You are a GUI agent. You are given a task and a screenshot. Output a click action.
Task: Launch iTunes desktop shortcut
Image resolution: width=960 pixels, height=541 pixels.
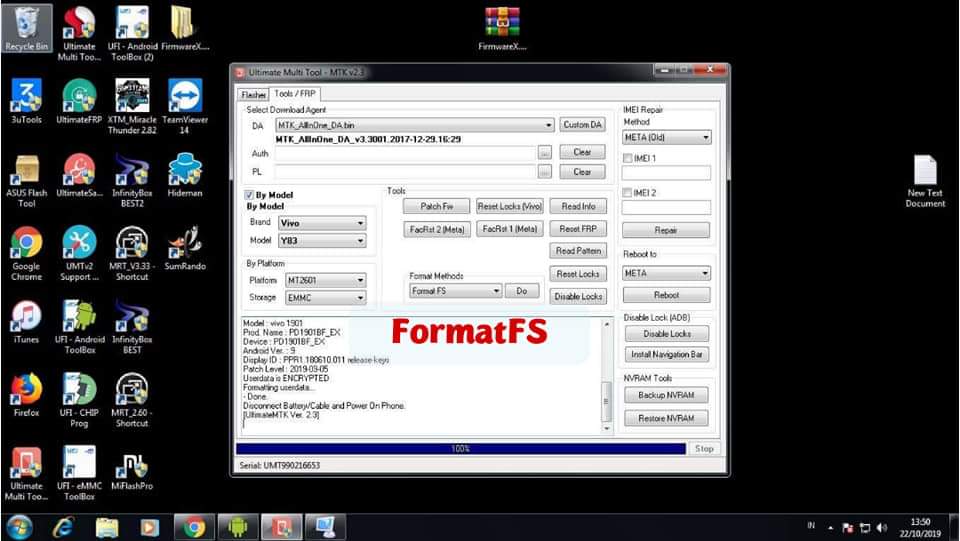pos(26,321)
